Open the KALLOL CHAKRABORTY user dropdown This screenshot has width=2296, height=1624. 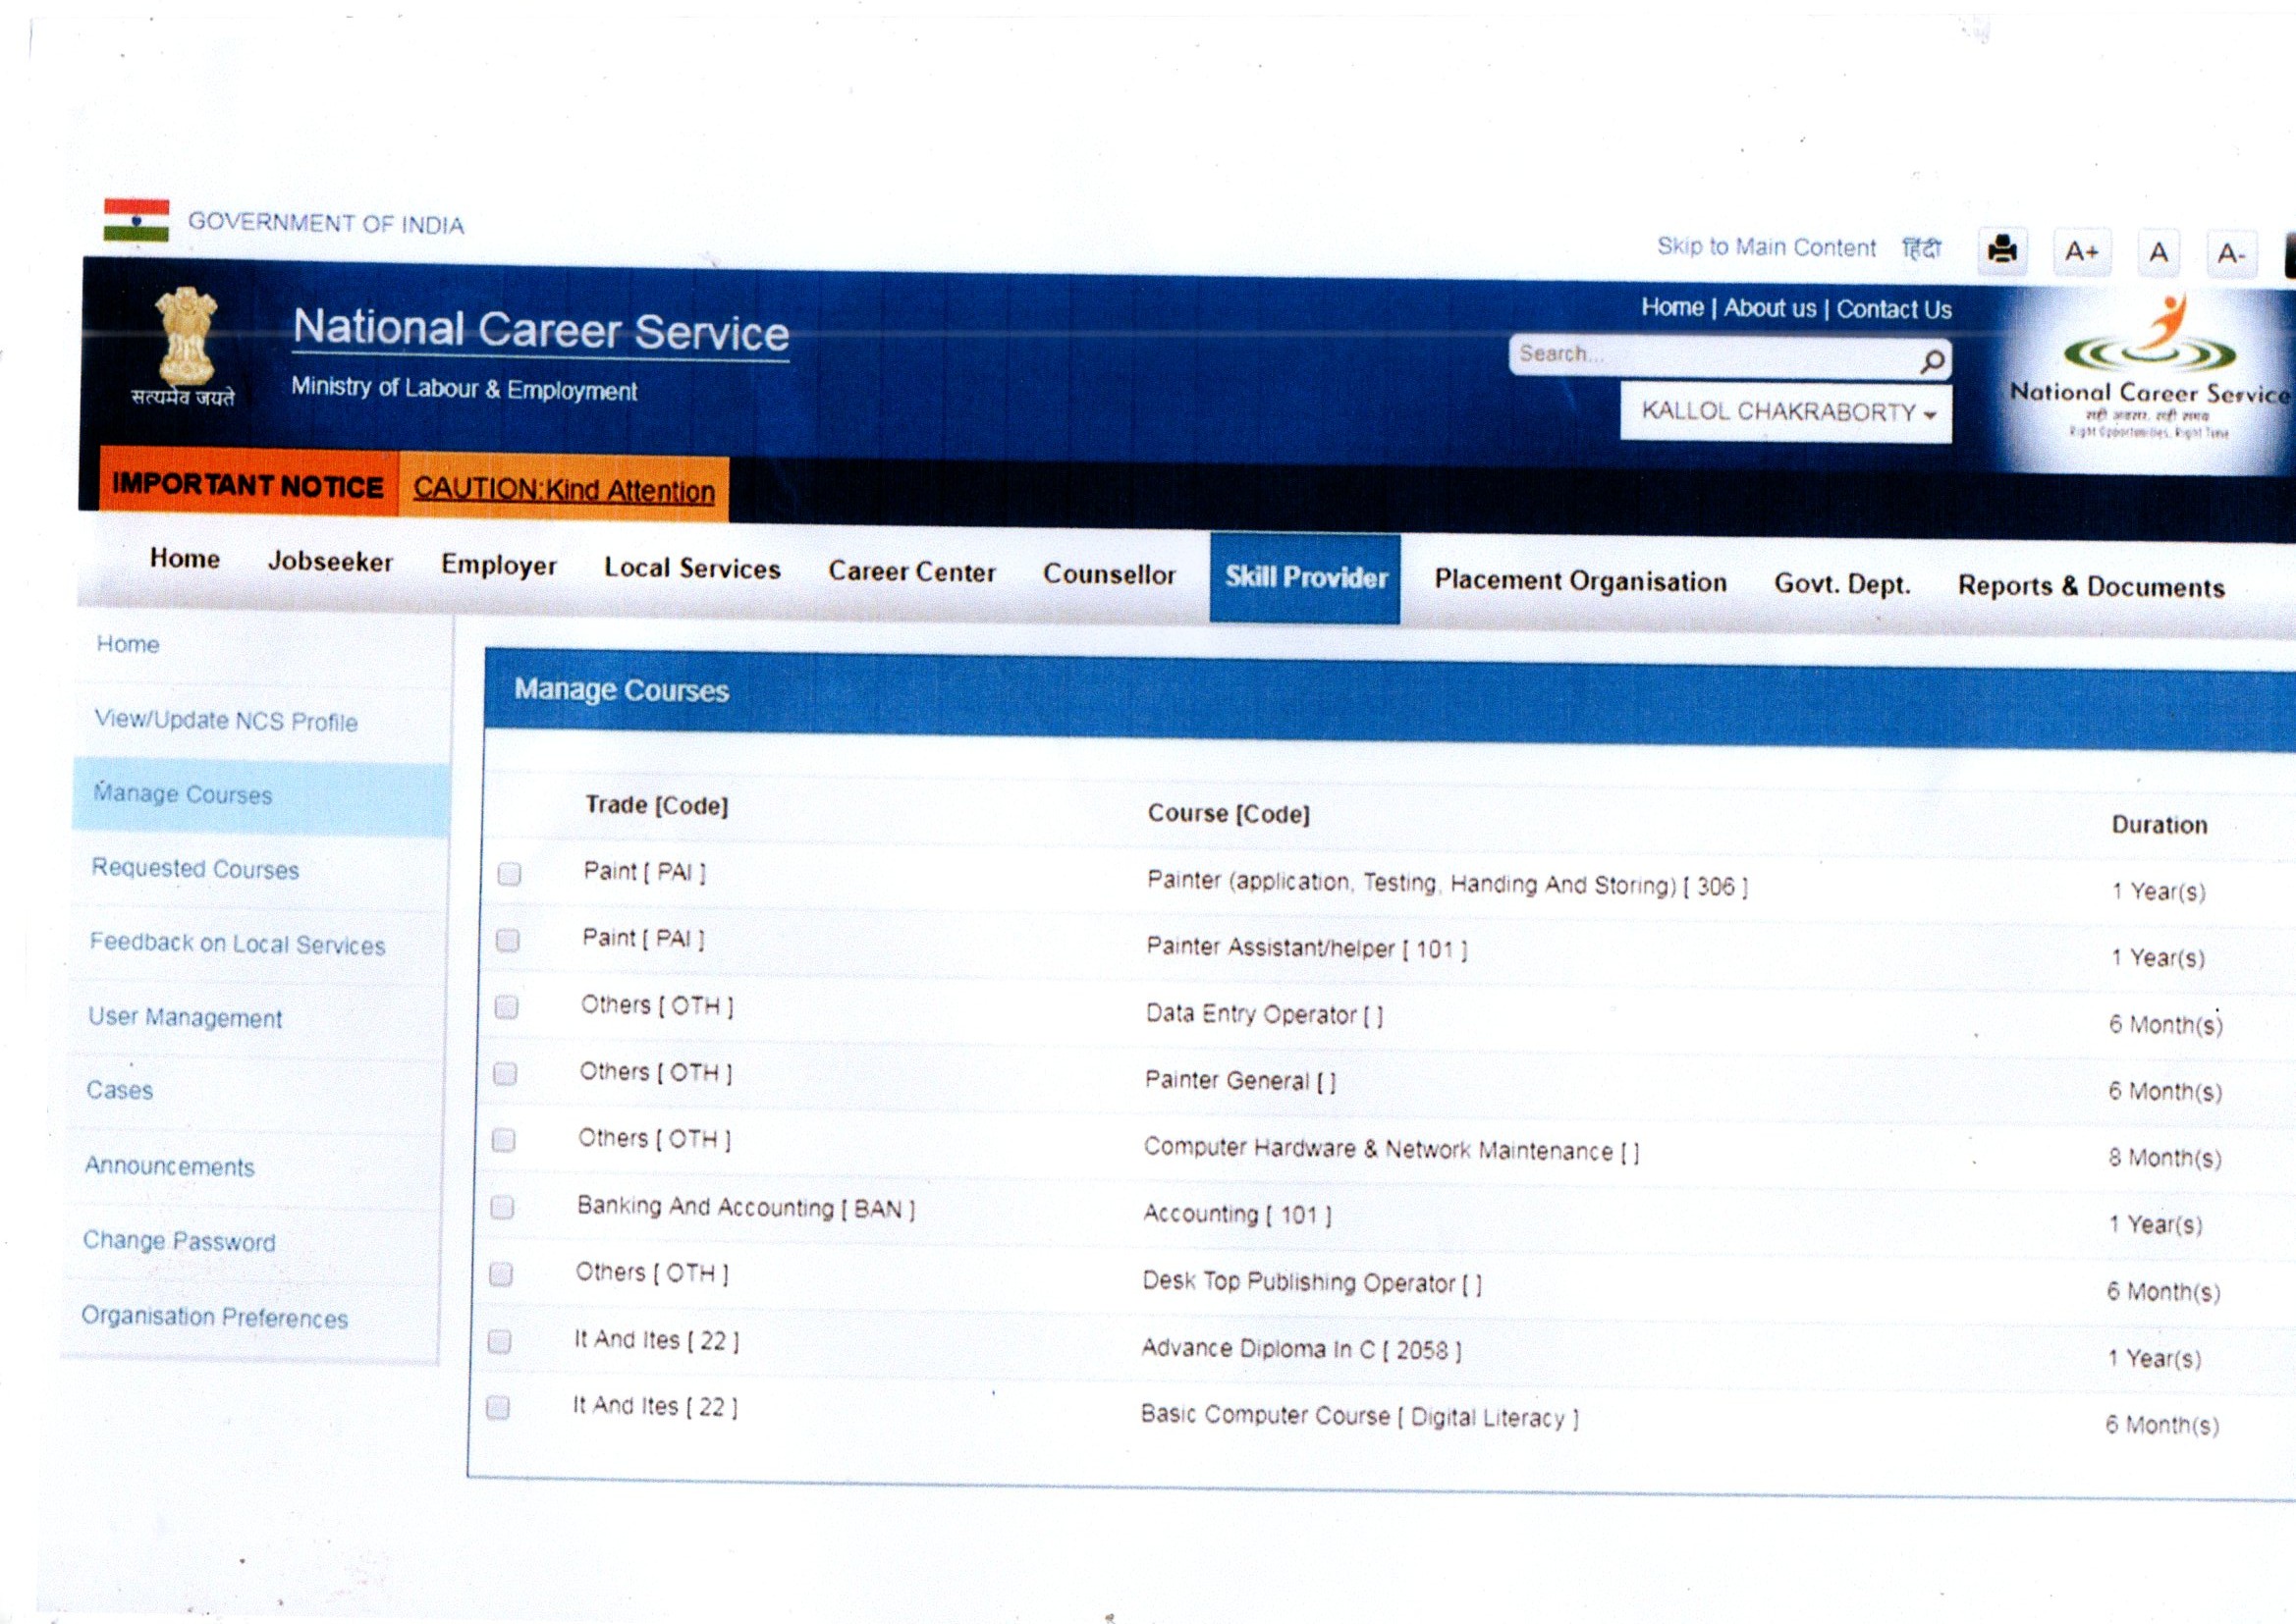(x=1786, y=412)
